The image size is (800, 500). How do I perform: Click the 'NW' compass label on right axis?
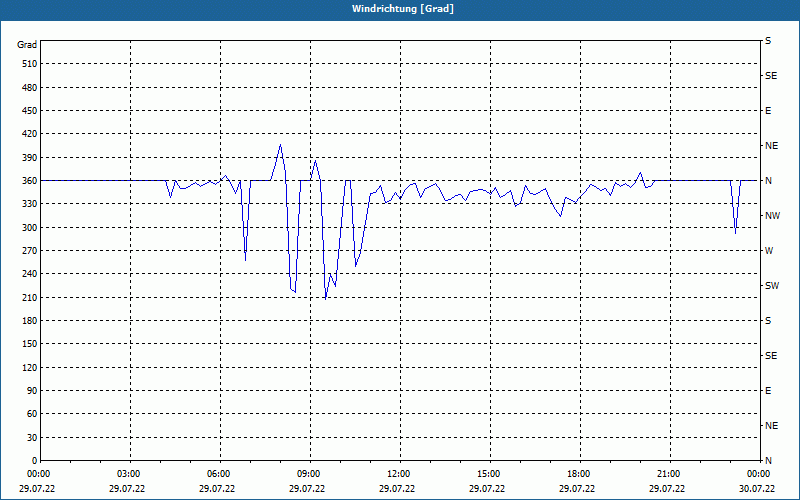(772, 216)
